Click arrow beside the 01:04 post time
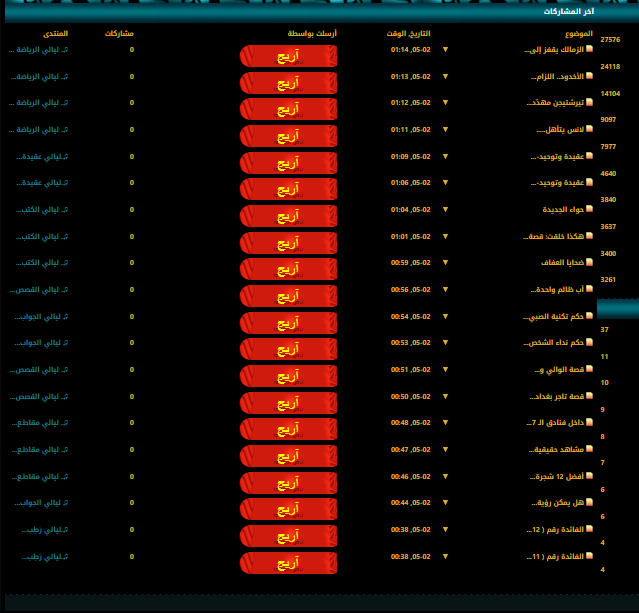The width and height of the screenshot is (639, 613). click(x=446, y=209)
